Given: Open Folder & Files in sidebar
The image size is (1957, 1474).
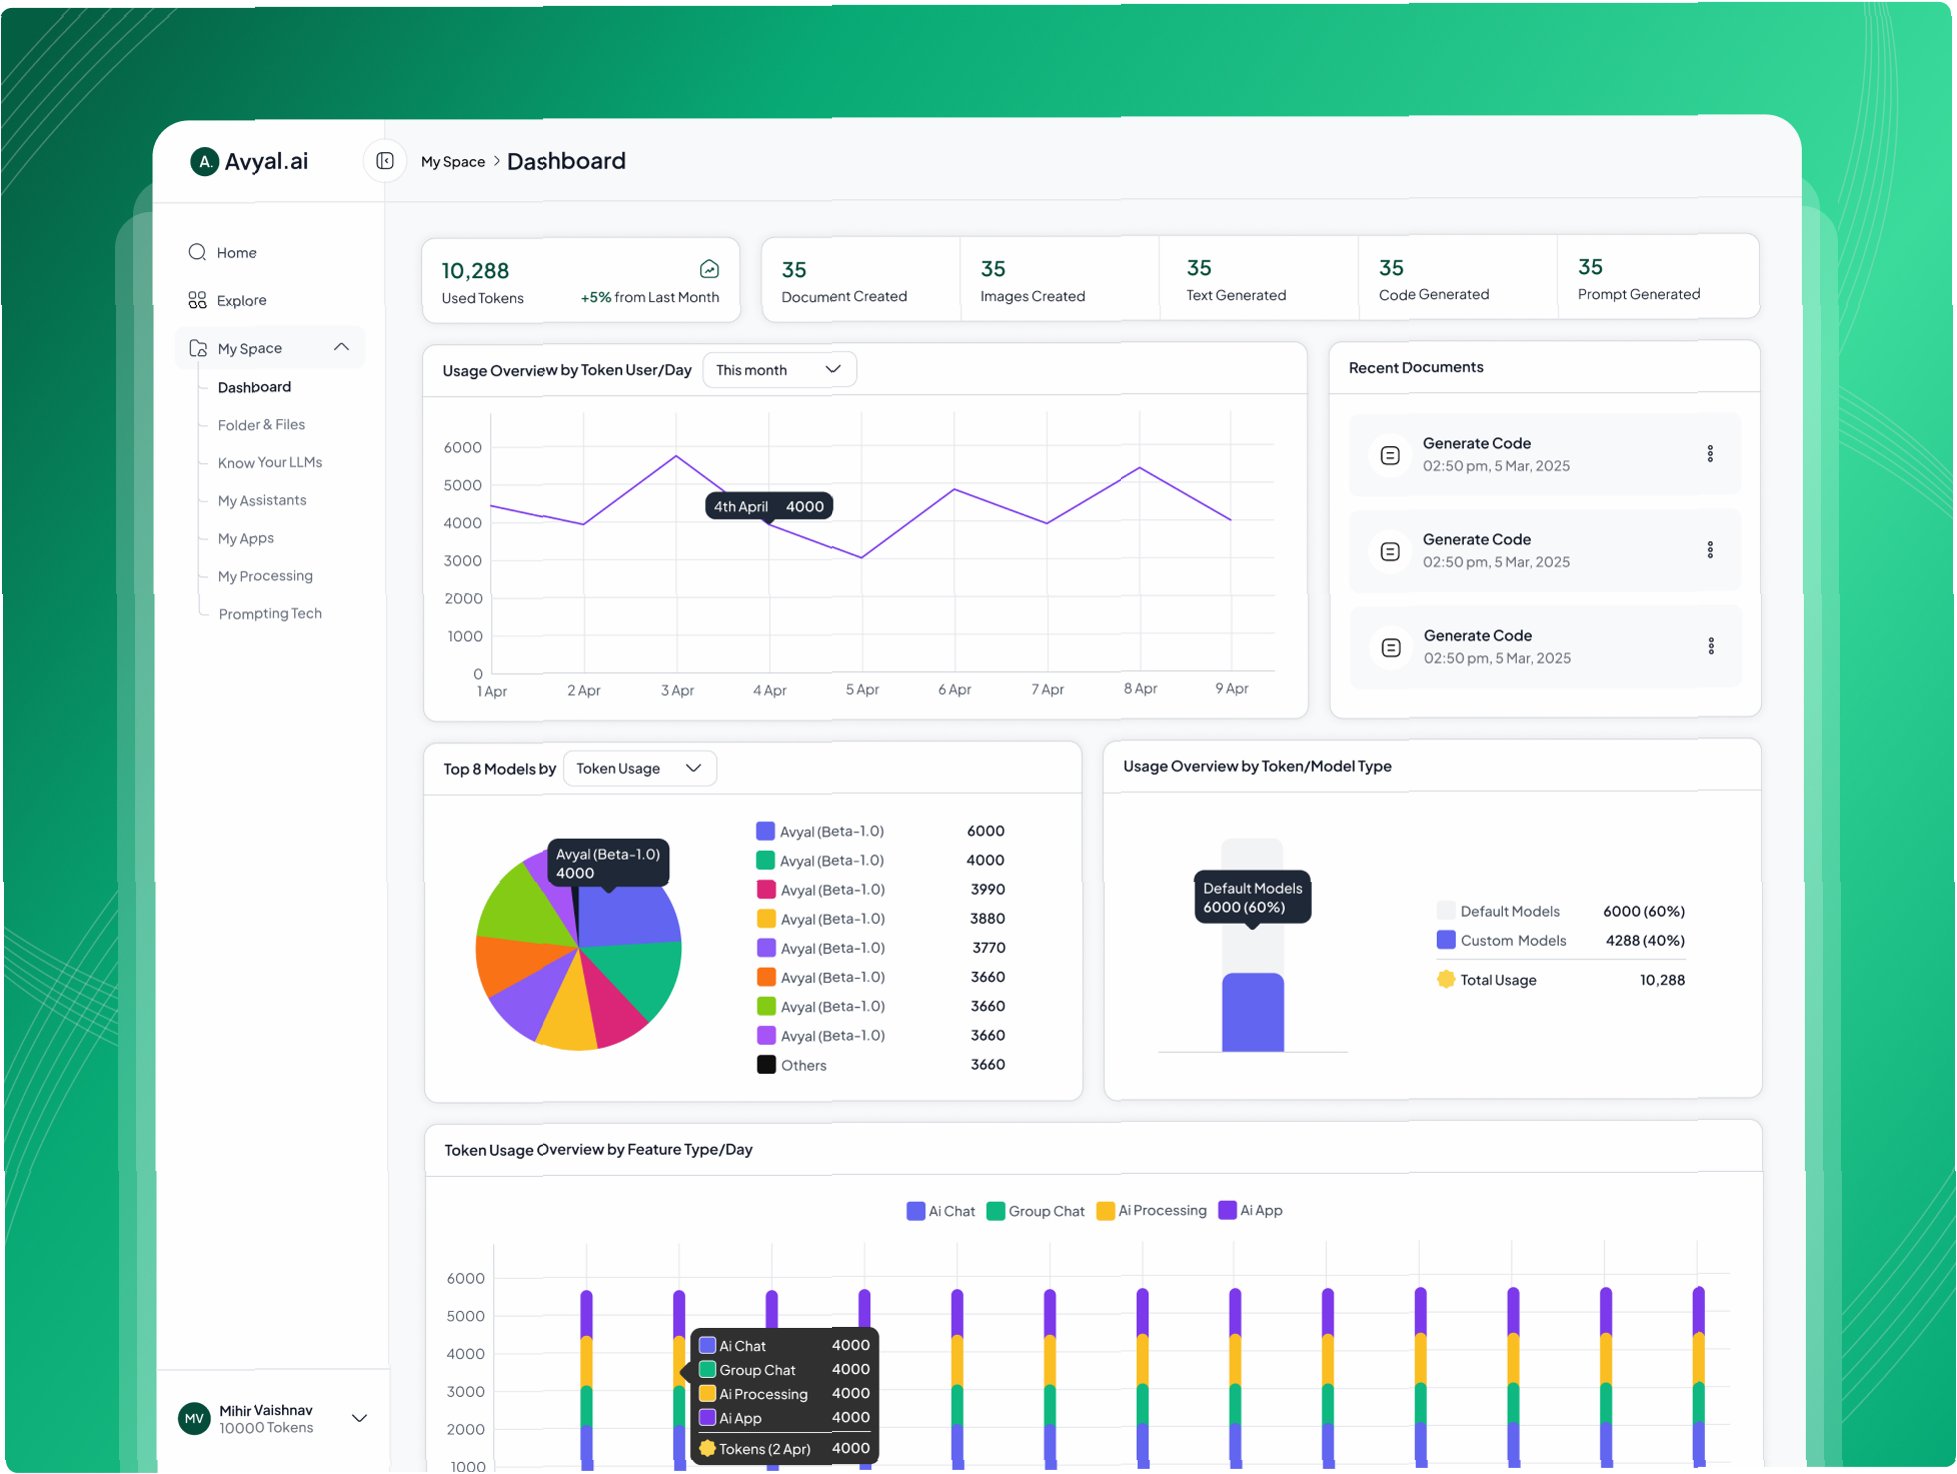Looking at the screenshot, I should point(261,425).
